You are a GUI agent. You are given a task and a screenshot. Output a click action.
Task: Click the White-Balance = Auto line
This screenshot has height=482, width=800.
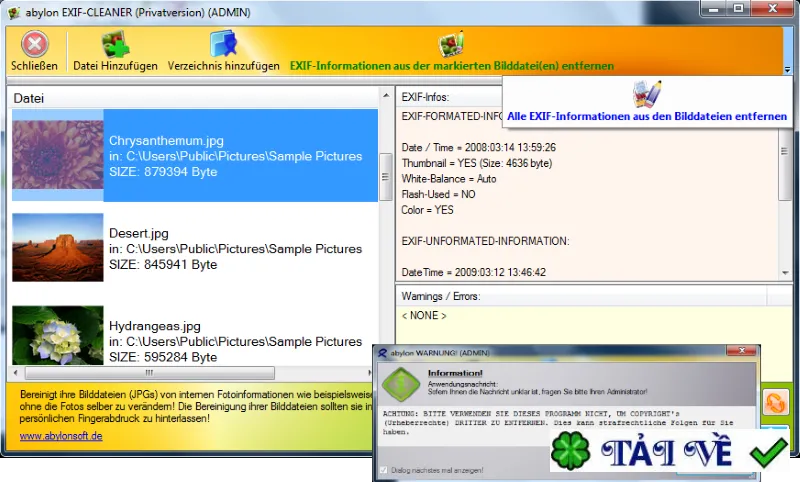448,179
